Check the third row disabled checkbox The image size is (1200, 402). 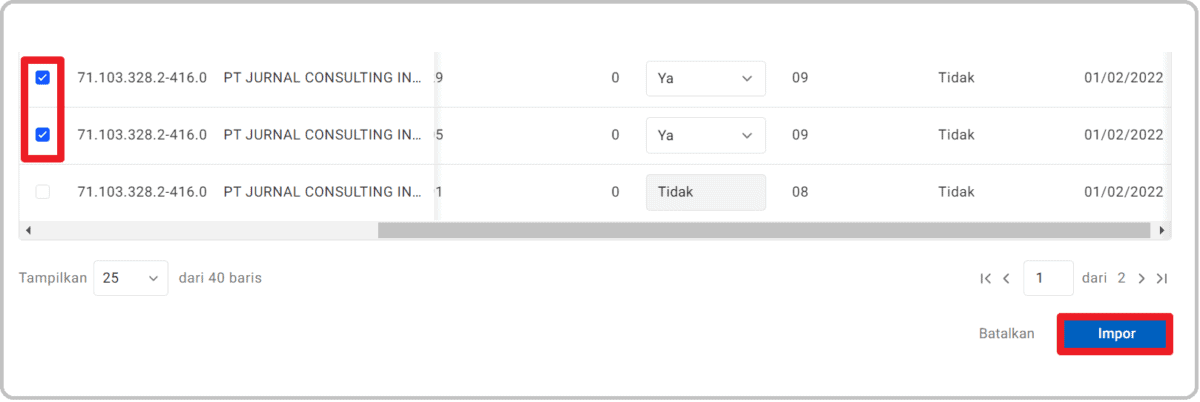point(43,192)
